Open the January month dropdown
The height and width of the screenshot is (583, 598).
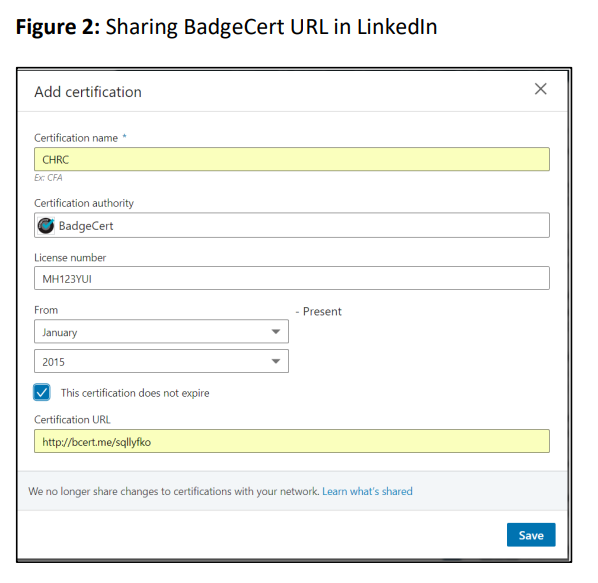coord(161,332)
